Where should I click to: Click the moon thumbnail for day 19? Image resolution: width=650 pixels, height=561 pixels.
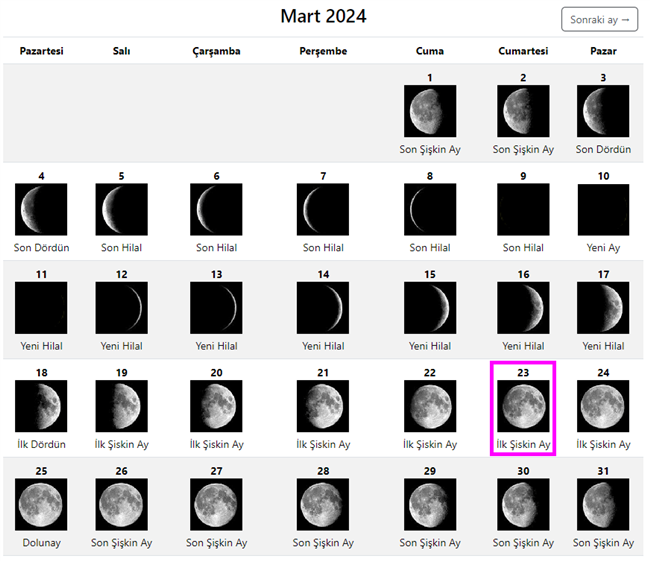point(121,406)
